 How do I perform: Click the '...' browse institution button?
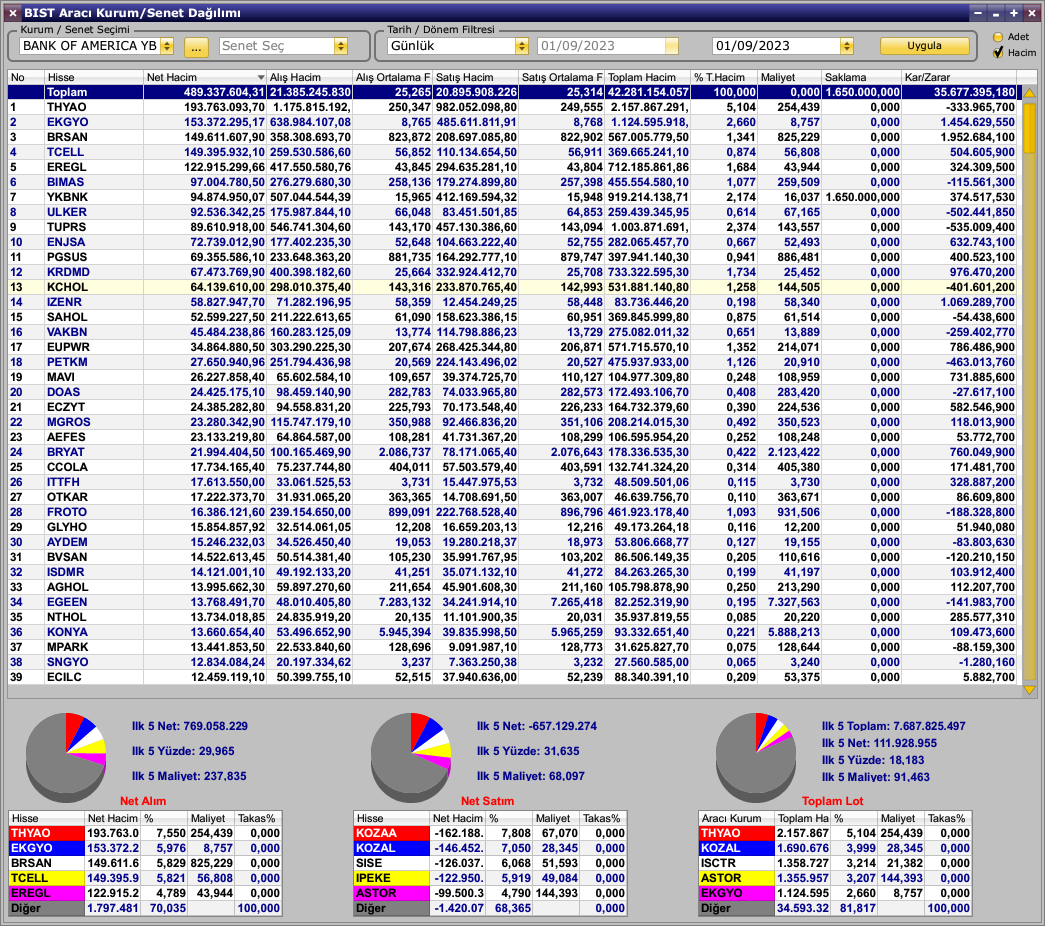195,47
